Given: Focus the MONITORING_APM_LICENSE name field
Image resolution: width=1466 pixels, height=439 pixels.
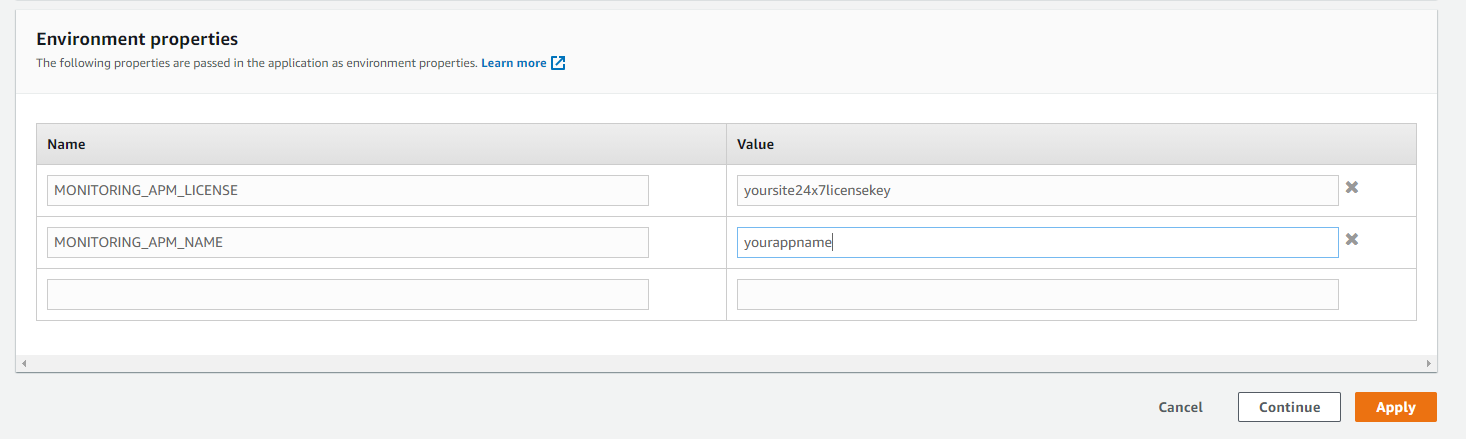Looking at the screenshot, I should 347,190.
